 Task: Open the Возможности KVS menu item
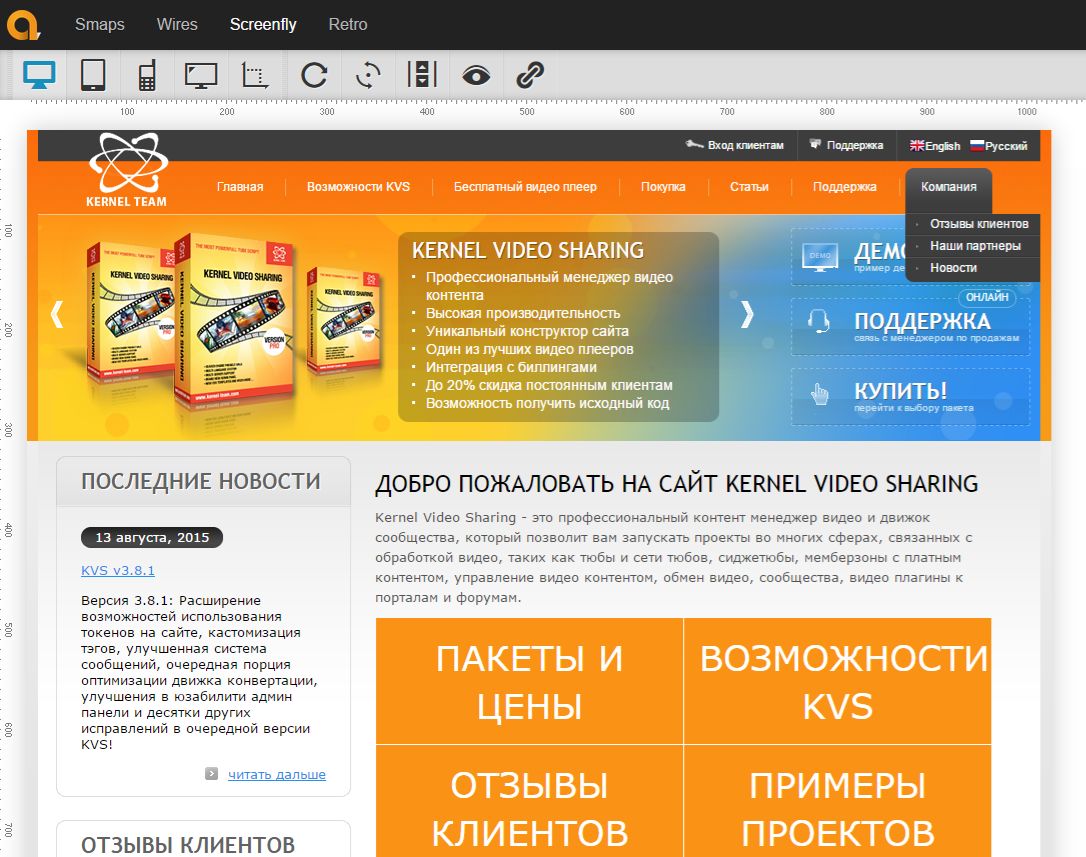pos(358,187)
